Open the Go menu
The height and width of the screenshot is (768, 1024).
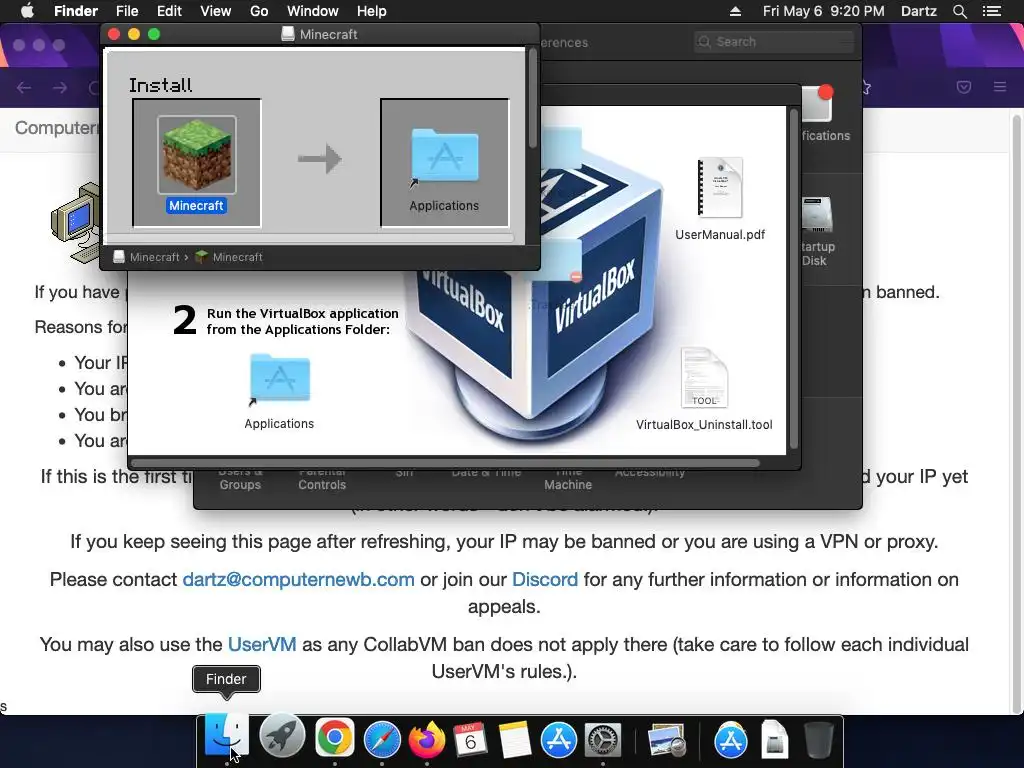259,11
